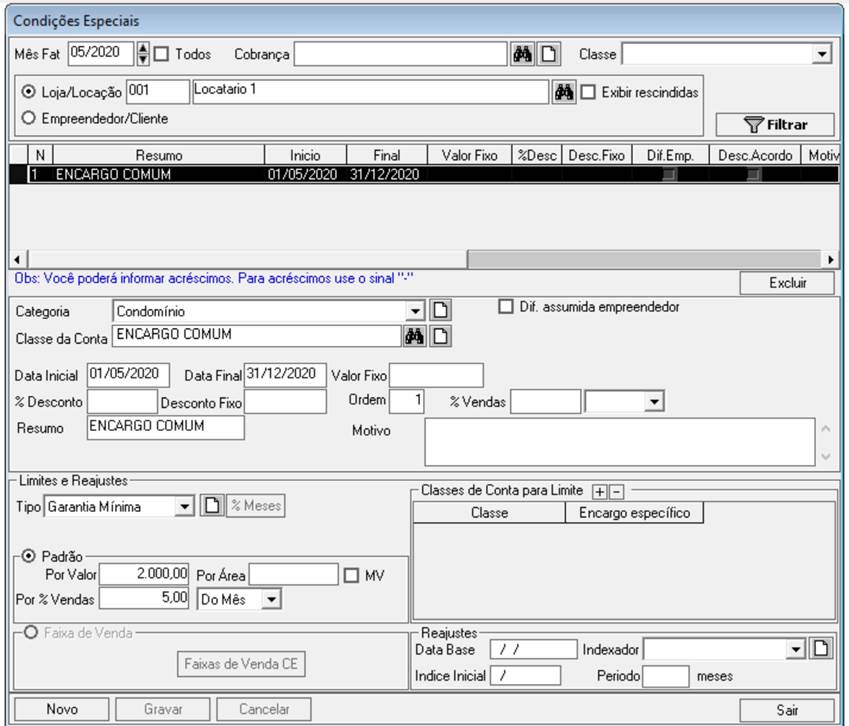Image resolution: width=849 pixels, height=726 pixels.
Task: Select the Faixa de Venda radio button
Action: click(x=30, y=632)
